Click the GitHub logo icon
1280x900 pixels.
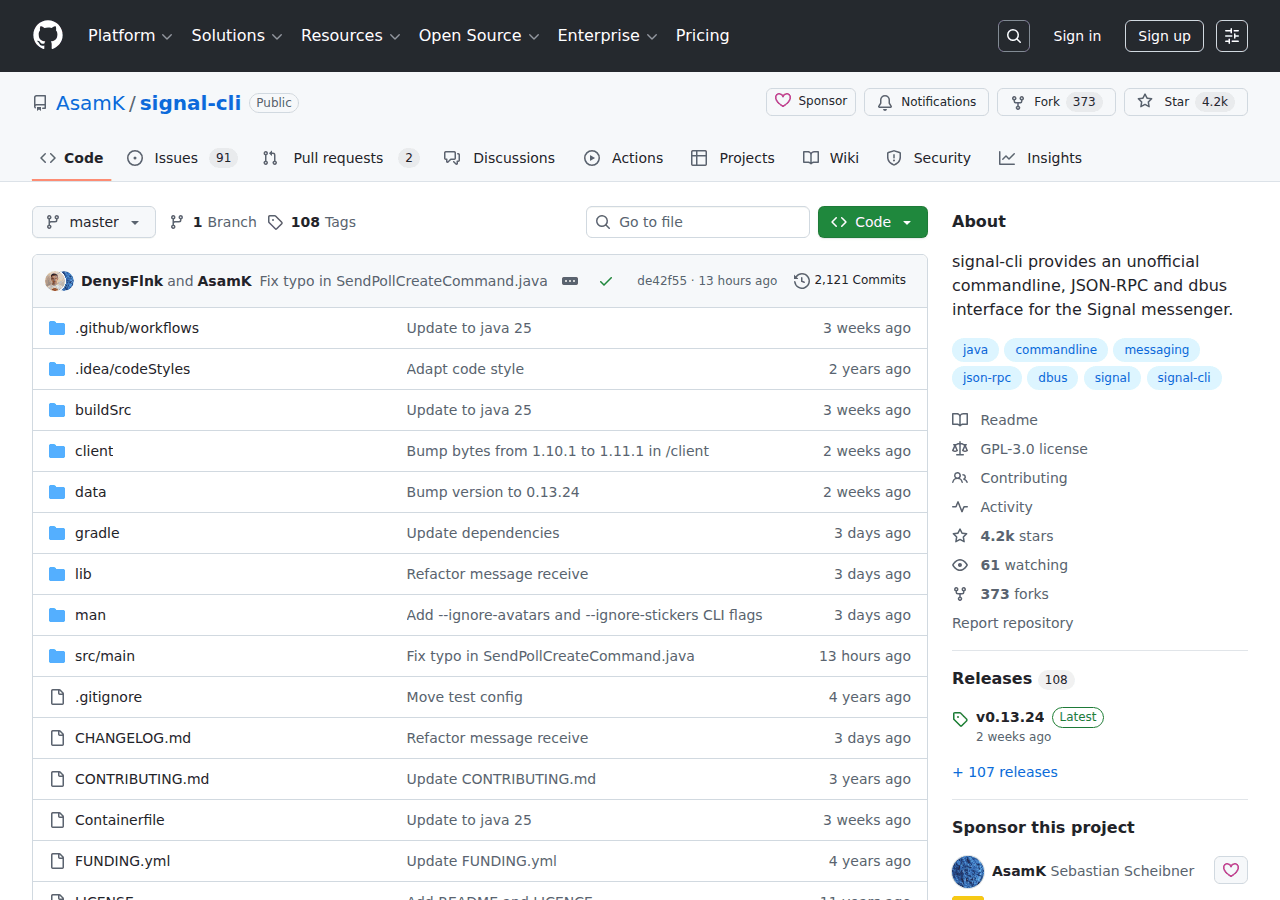[x=47, y=35]
